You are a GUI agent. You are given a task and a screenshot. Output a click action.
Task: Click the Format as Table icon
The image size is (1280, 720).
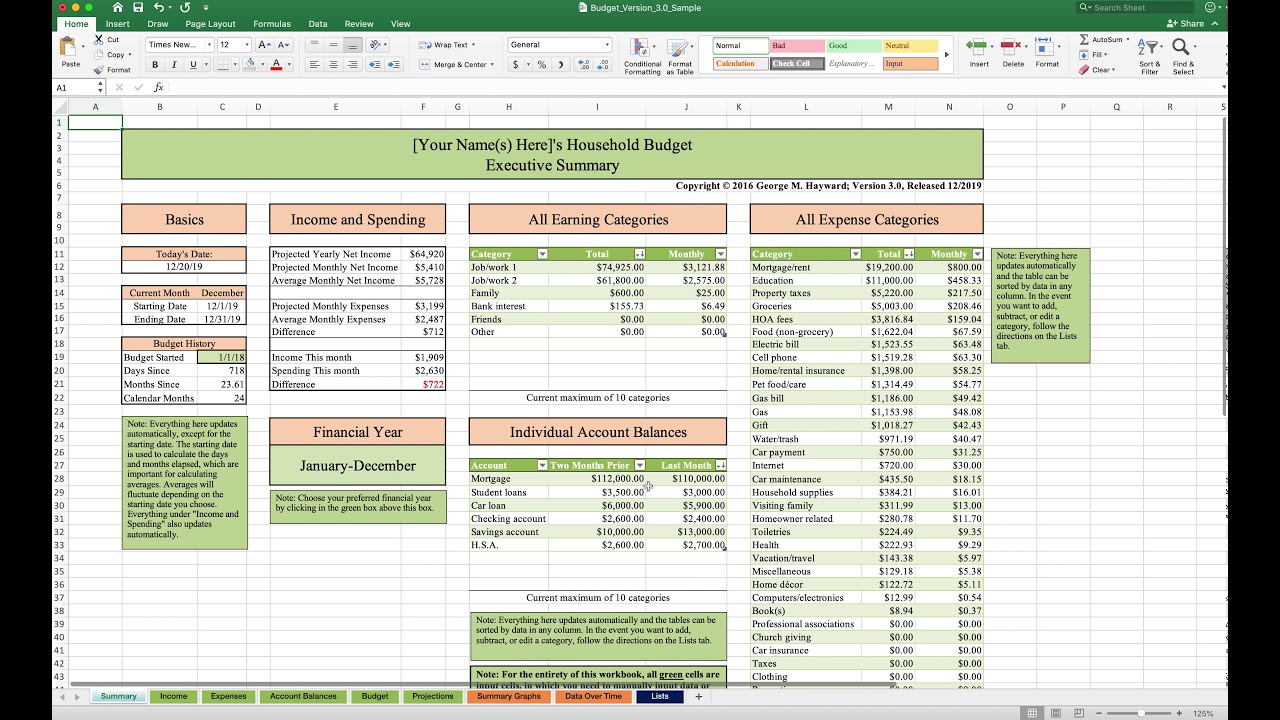pos(680,48)
